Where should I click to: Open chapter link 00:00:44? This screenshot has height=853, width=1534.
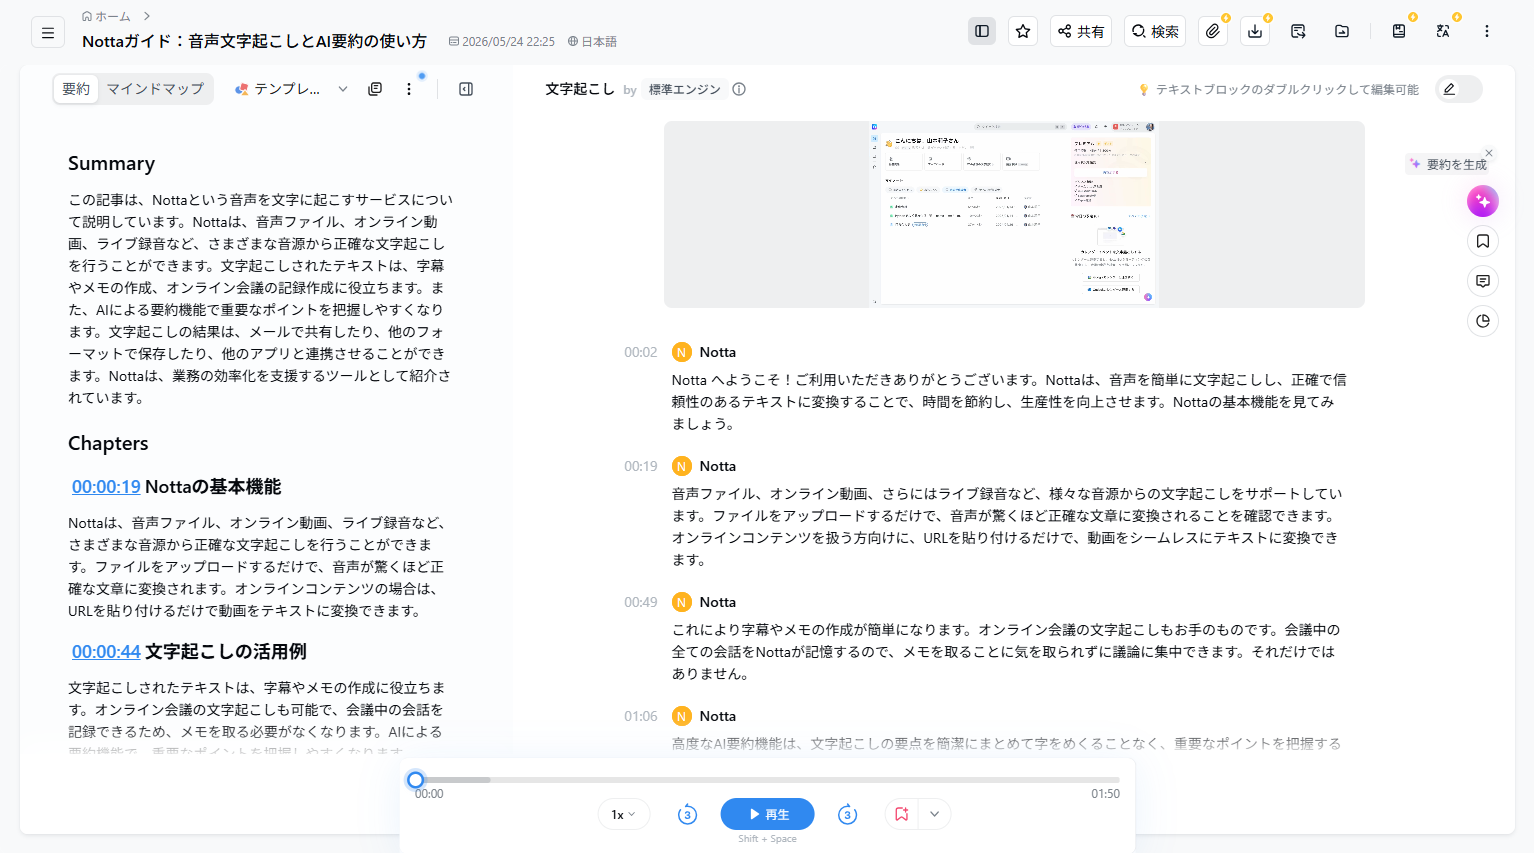pyautogui.click(x=106, y=652)
